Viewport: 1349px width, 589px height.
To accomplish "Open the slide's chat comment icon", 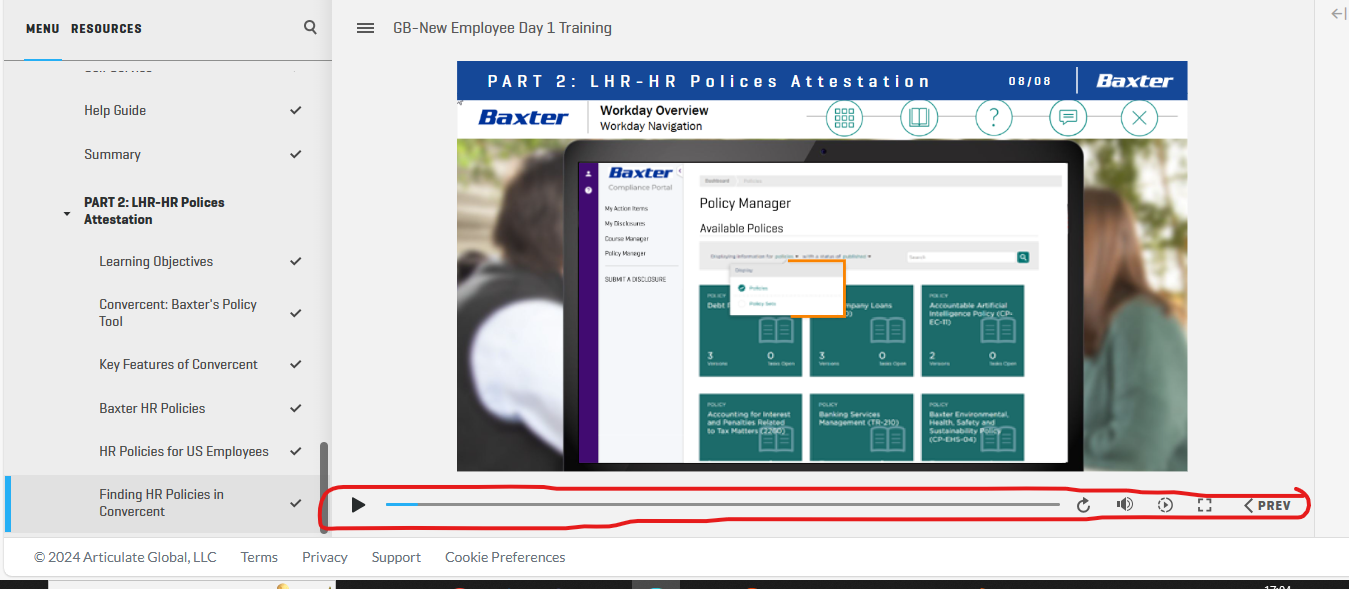I will (1068, 118).
